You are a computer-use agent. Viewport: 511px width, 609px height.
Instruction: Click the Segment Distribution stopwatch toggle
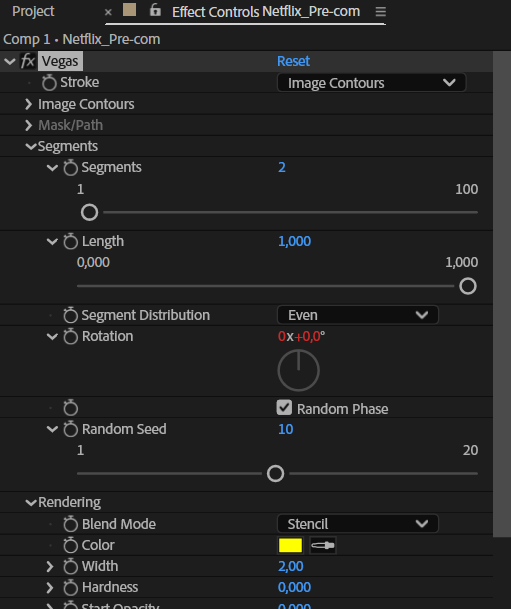(70, 315)
